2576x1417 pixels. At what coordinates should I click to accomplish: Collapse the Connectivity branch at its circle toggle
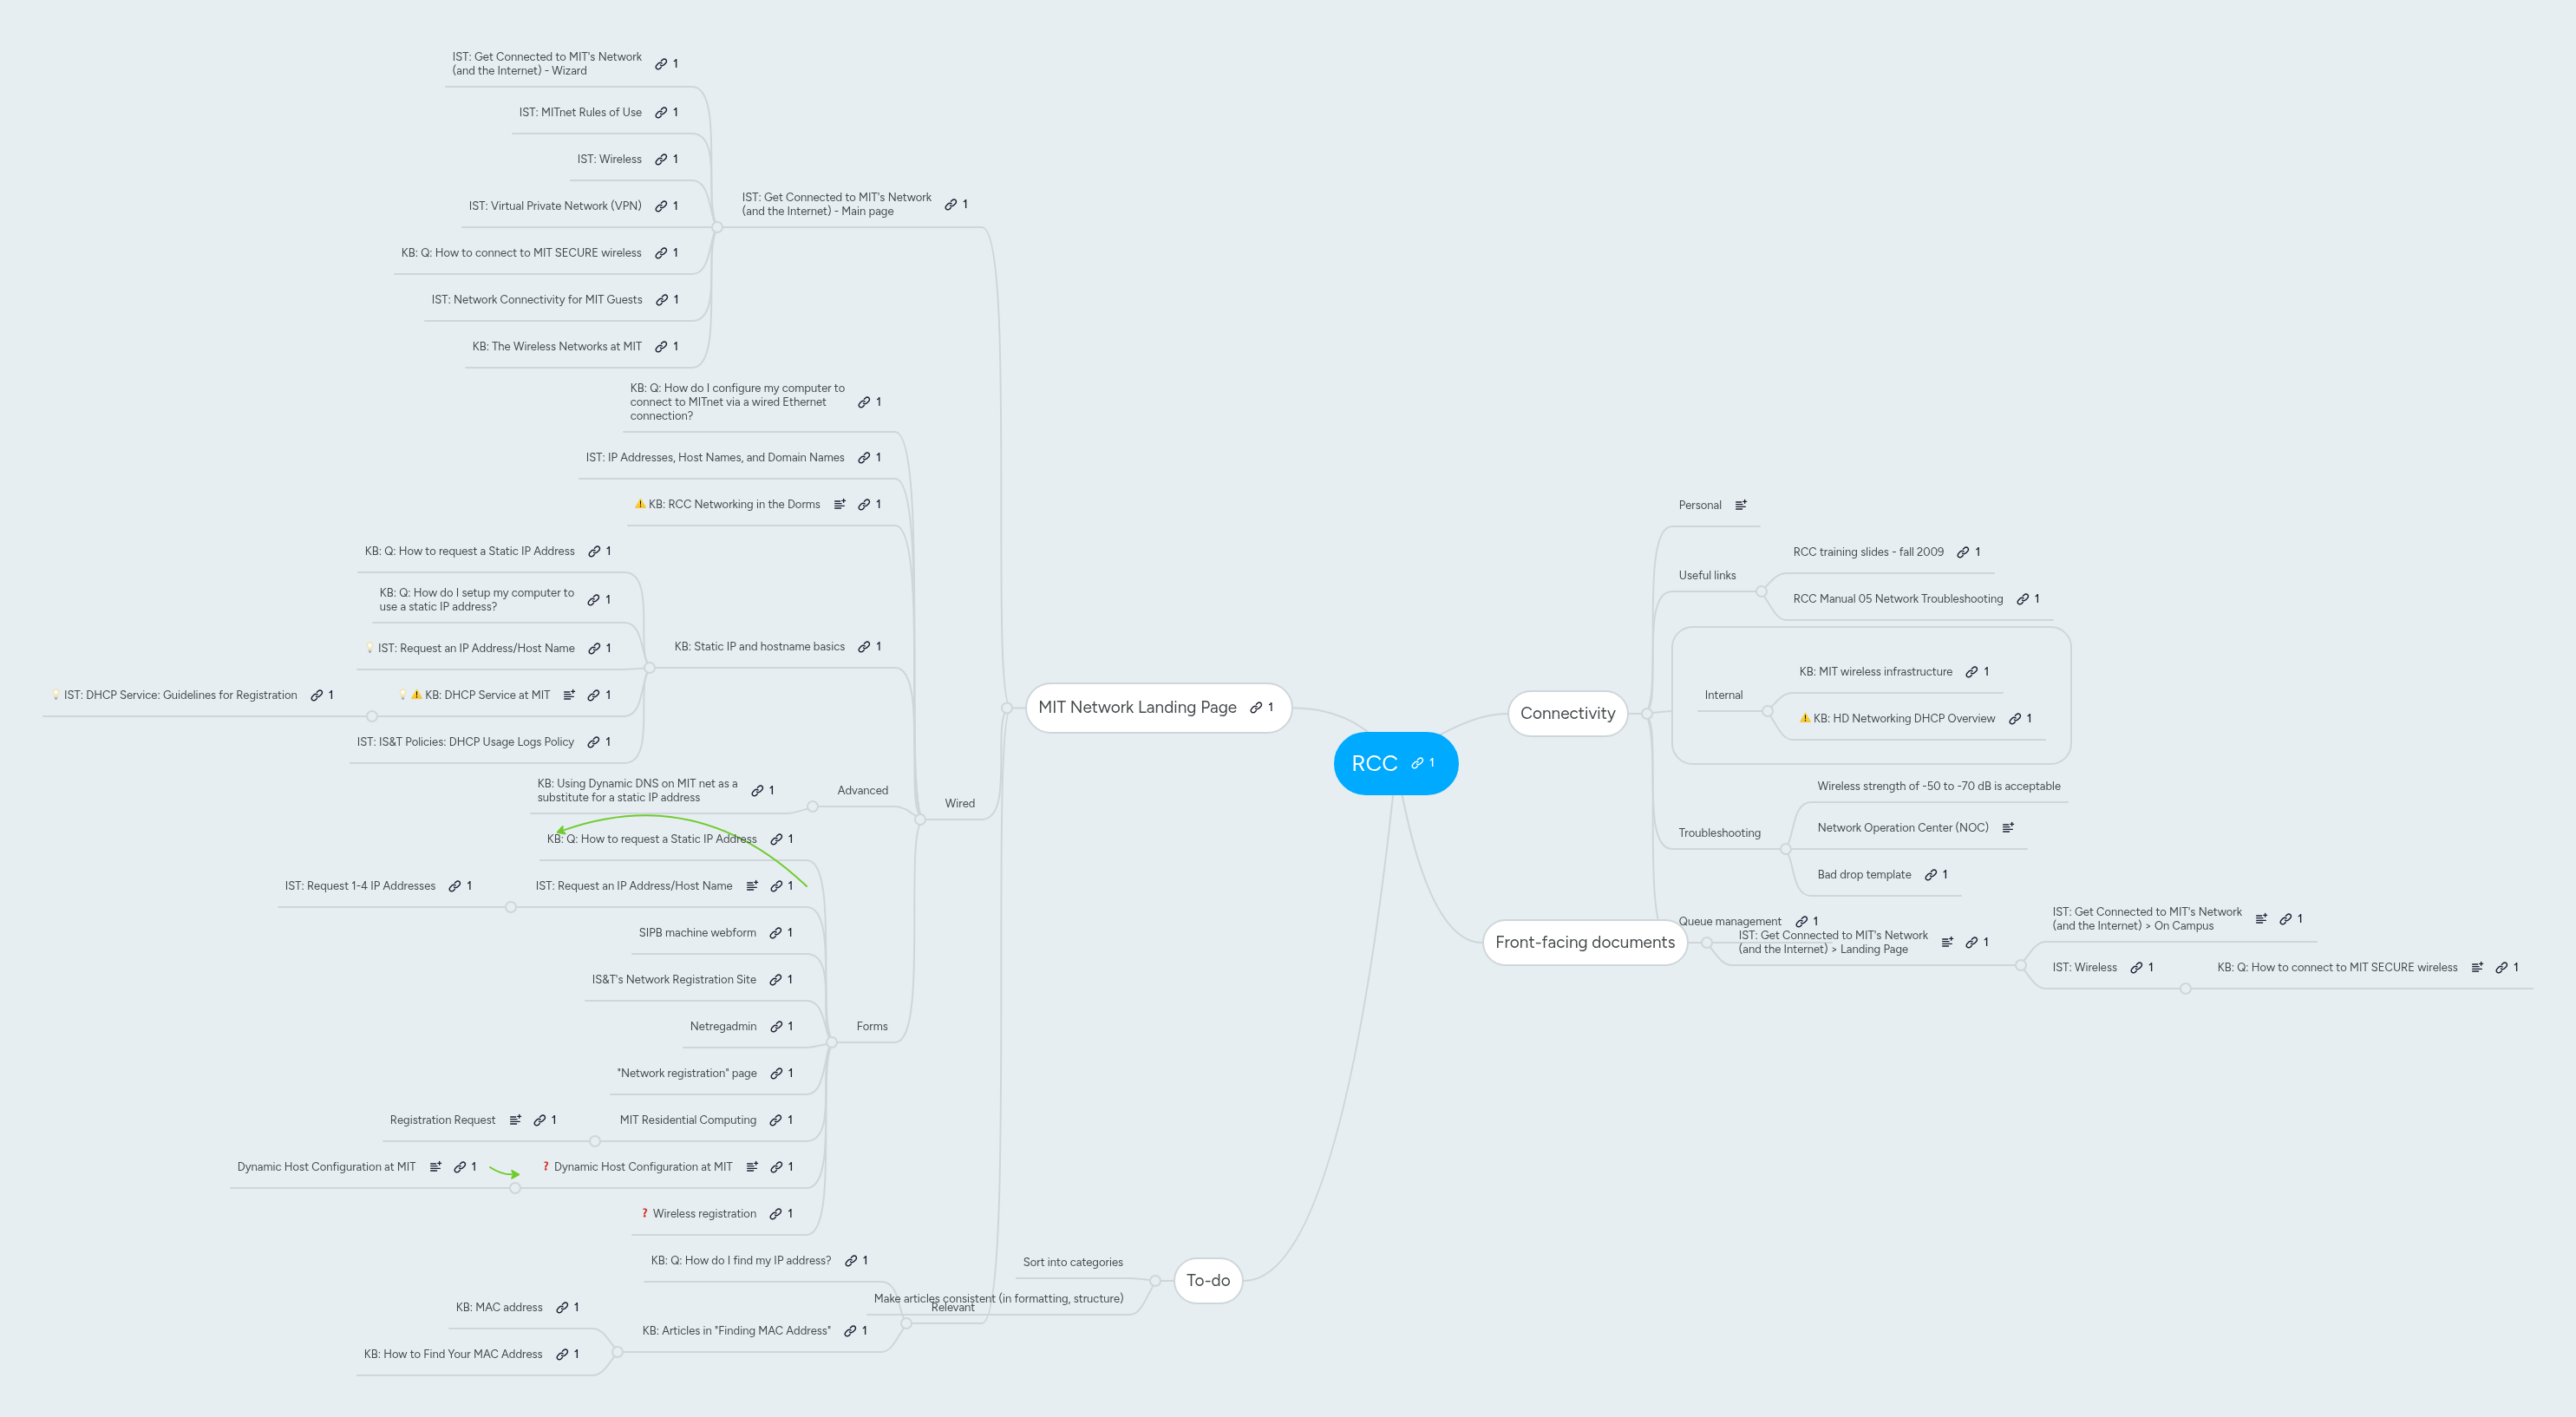[x=1647, y=714]
